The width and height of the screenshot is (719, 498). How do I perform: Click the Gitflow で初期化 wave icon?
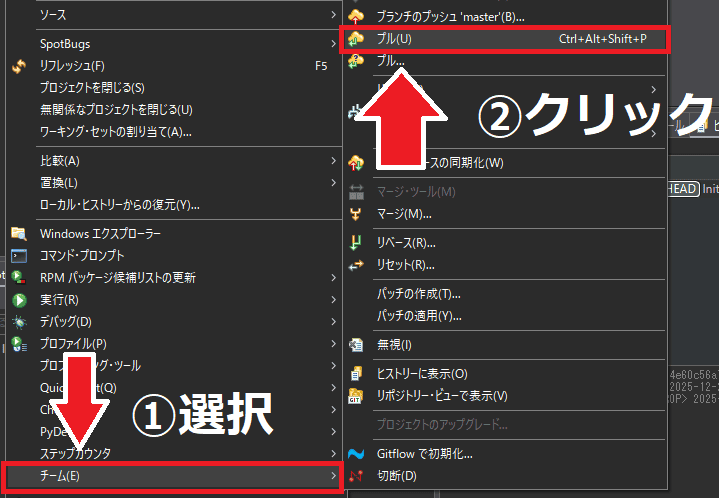click(x=356, y=453)
